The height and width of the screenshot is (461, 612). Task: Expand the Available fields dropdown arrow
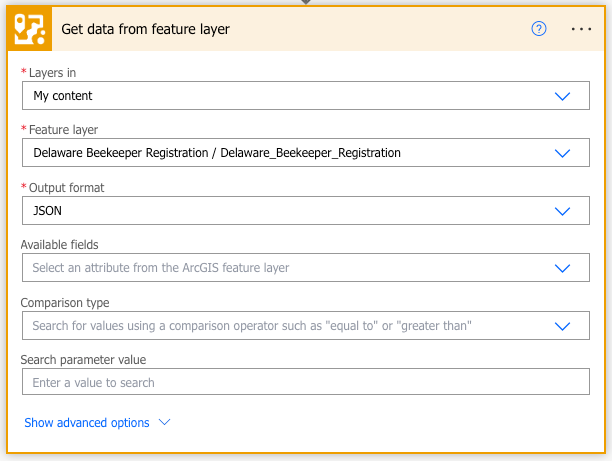click(562, 268)
